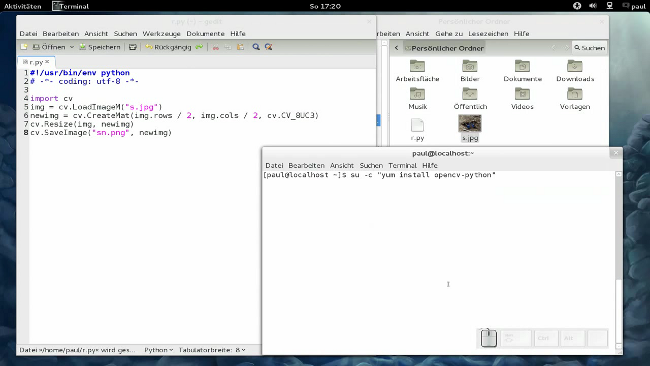Open terminal window Bearbeiten menu
650x366 pixels.
[x=306, y=165]
